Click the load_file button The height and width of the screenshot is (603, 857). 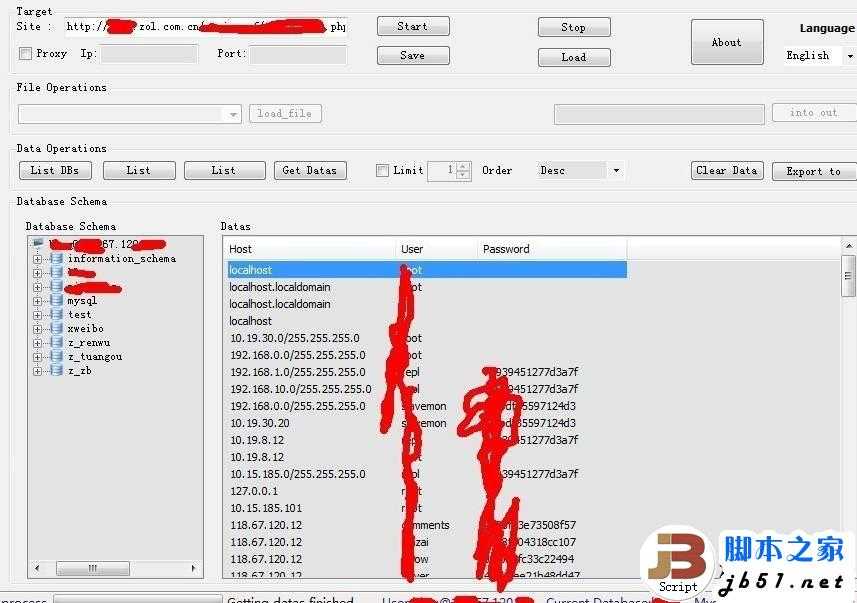pos(285,114)
